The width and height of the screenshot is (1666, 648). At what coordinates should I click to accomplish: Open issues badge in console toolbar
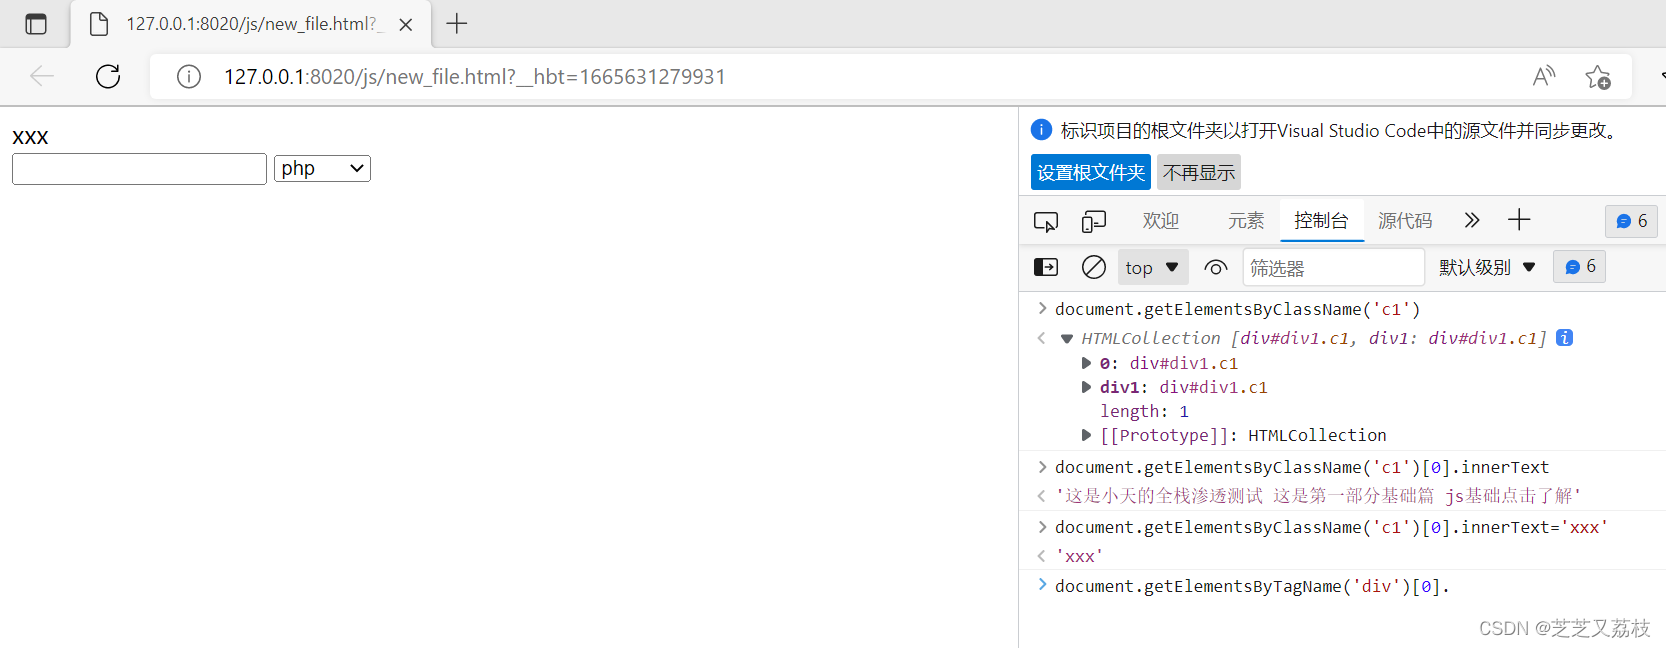1580,266
